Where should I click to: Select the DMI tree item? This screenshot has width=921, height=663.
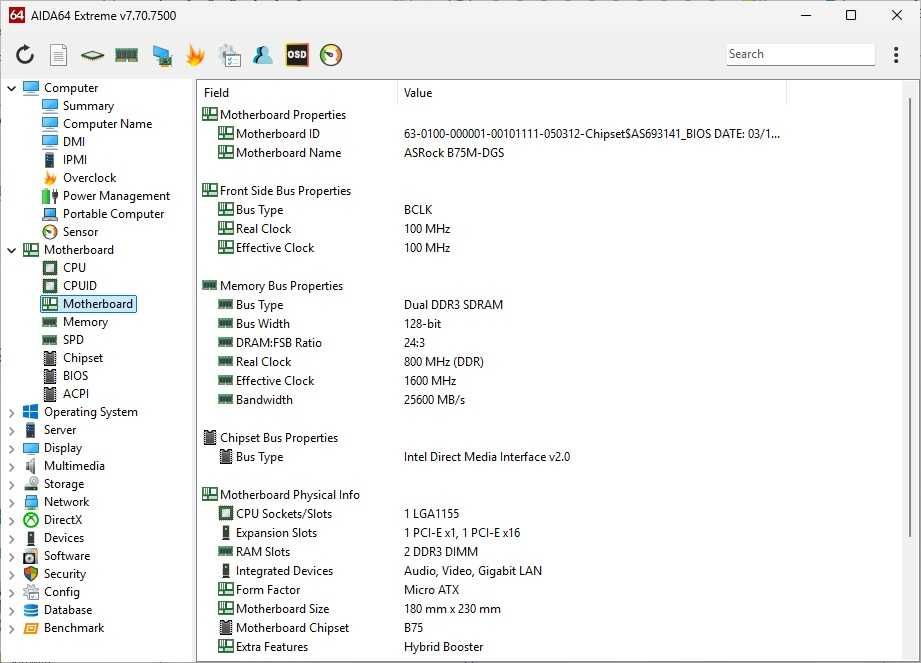pyautogui.click(x=73, y=142)
